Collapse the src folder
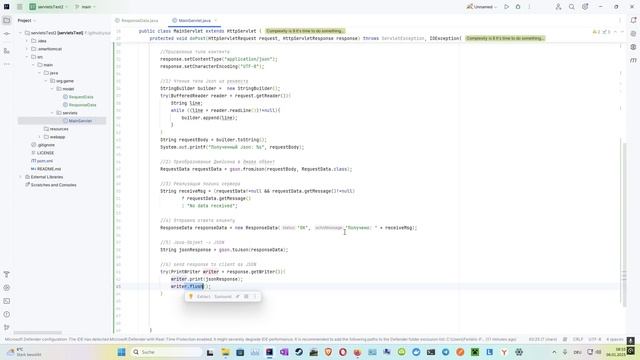The image size is (640, 360). [x=27, y=57]
